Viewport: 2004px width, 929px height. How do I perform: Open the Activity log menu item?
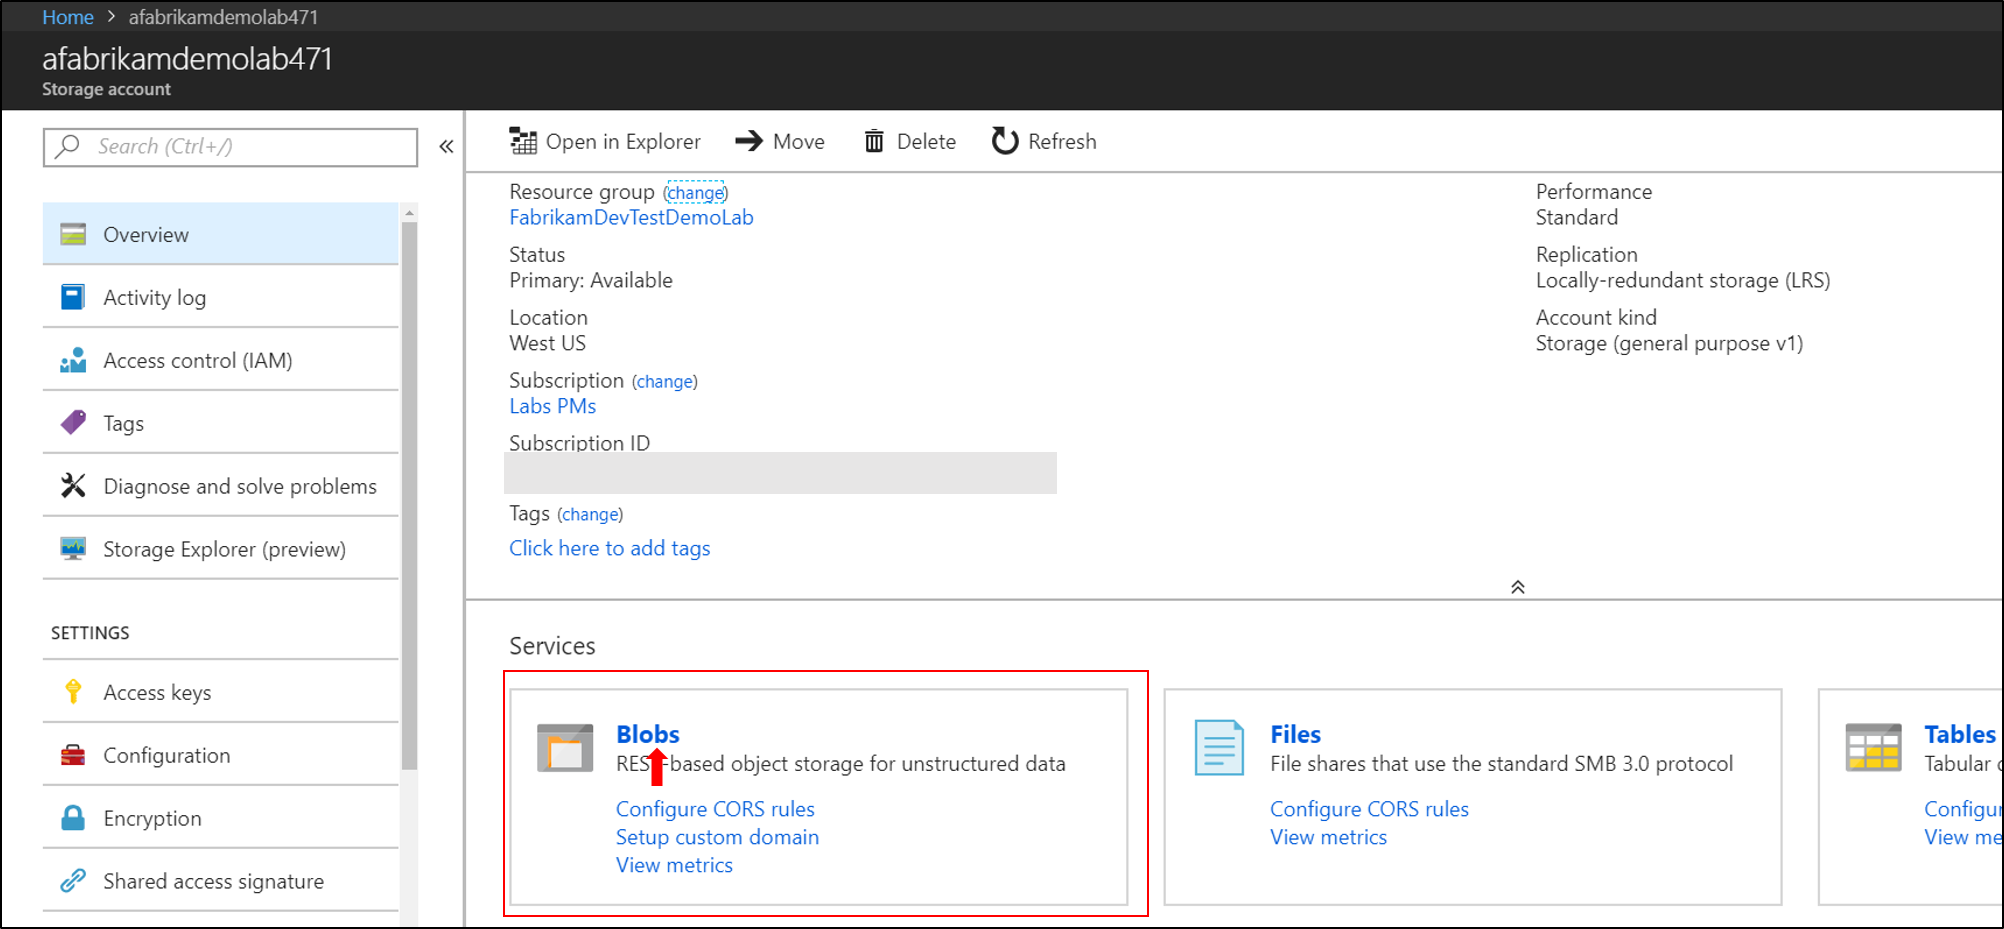[x=221, y=297]
